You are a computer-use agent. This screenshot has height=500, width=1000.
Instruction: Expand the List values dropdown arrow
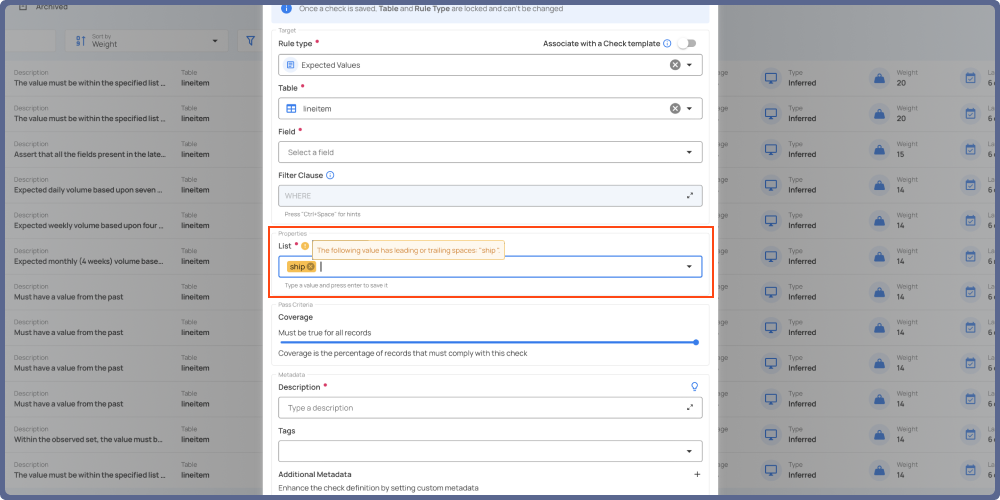[x=689, y=267]
